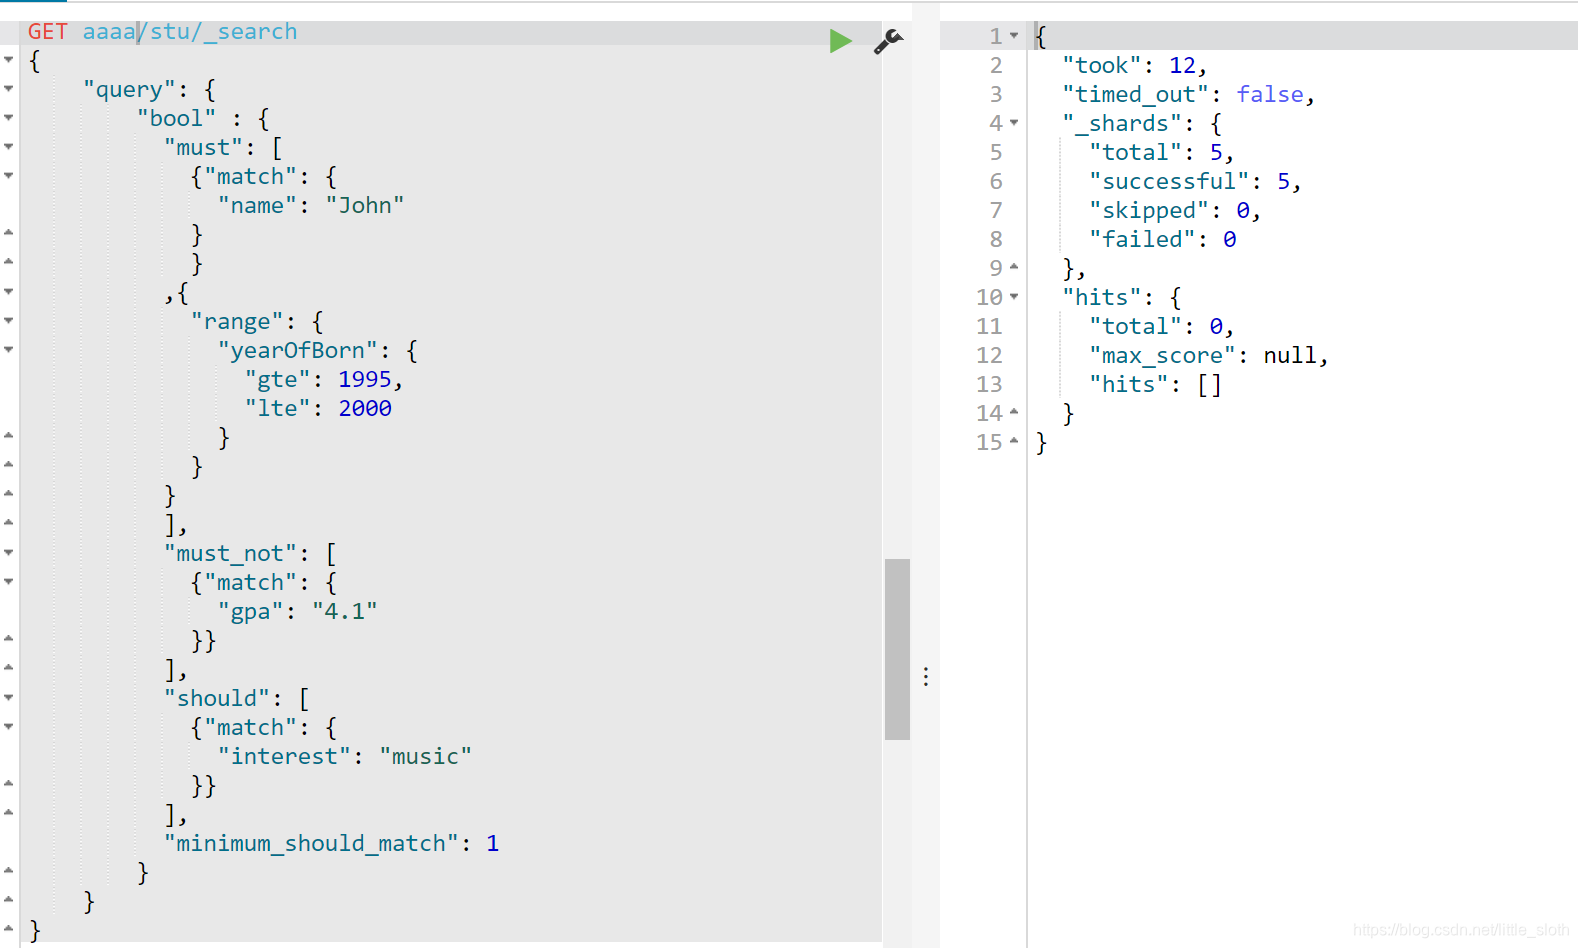Image resolution: width=1578 pixels, height=948 pixels.
Task: Run the query with the green play button
Action: [x=840, y=41]
